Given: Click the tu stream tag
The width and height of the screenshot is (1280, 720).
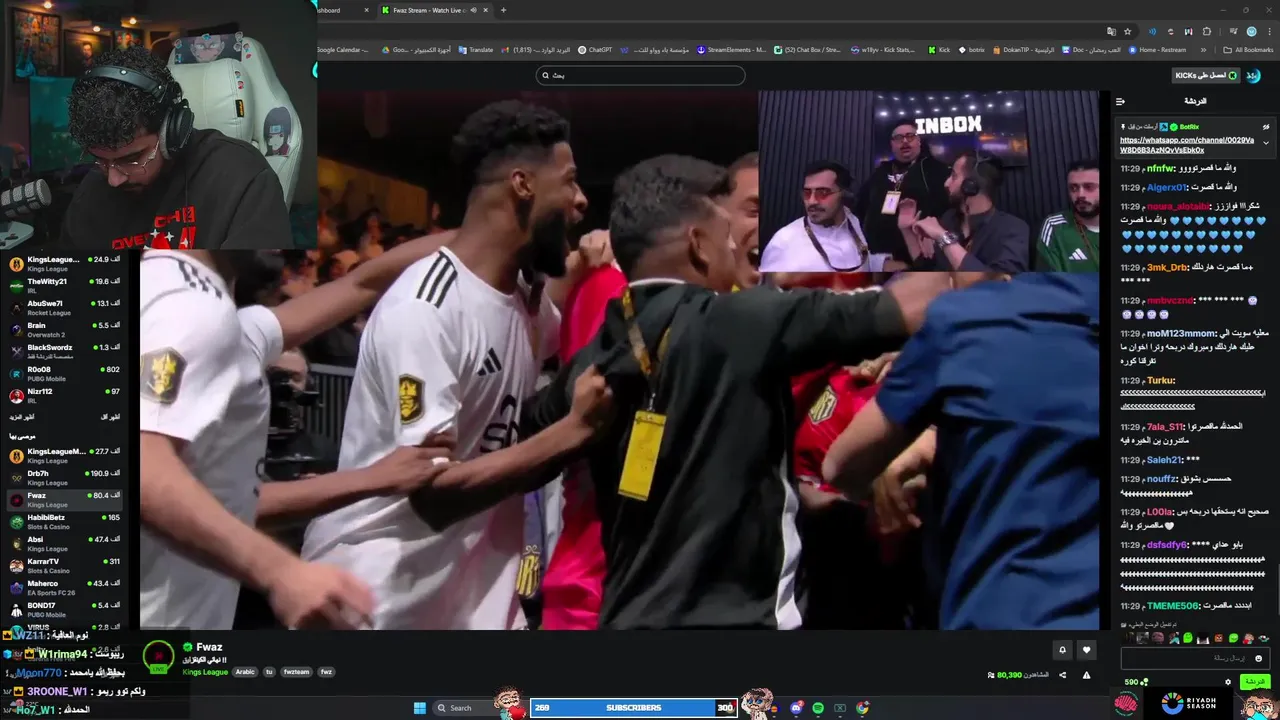Looking at the screenshot, I should [269, 672].
